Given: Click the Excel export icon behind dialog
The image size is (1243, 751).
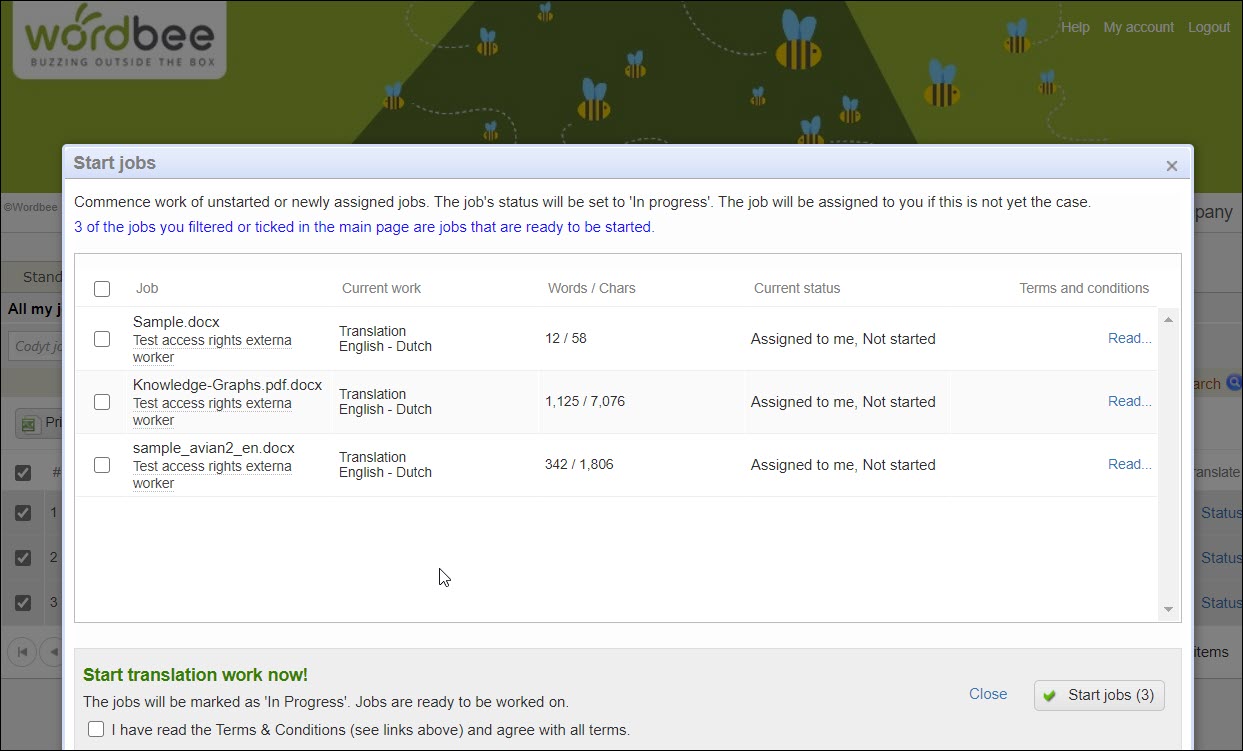Looking at the screenshot, I should point(30,423).
